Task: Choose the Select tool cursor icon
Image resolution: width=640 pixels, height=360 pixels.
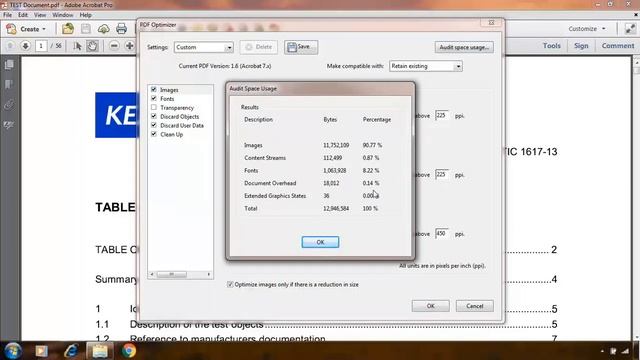Action: (78, 46)
